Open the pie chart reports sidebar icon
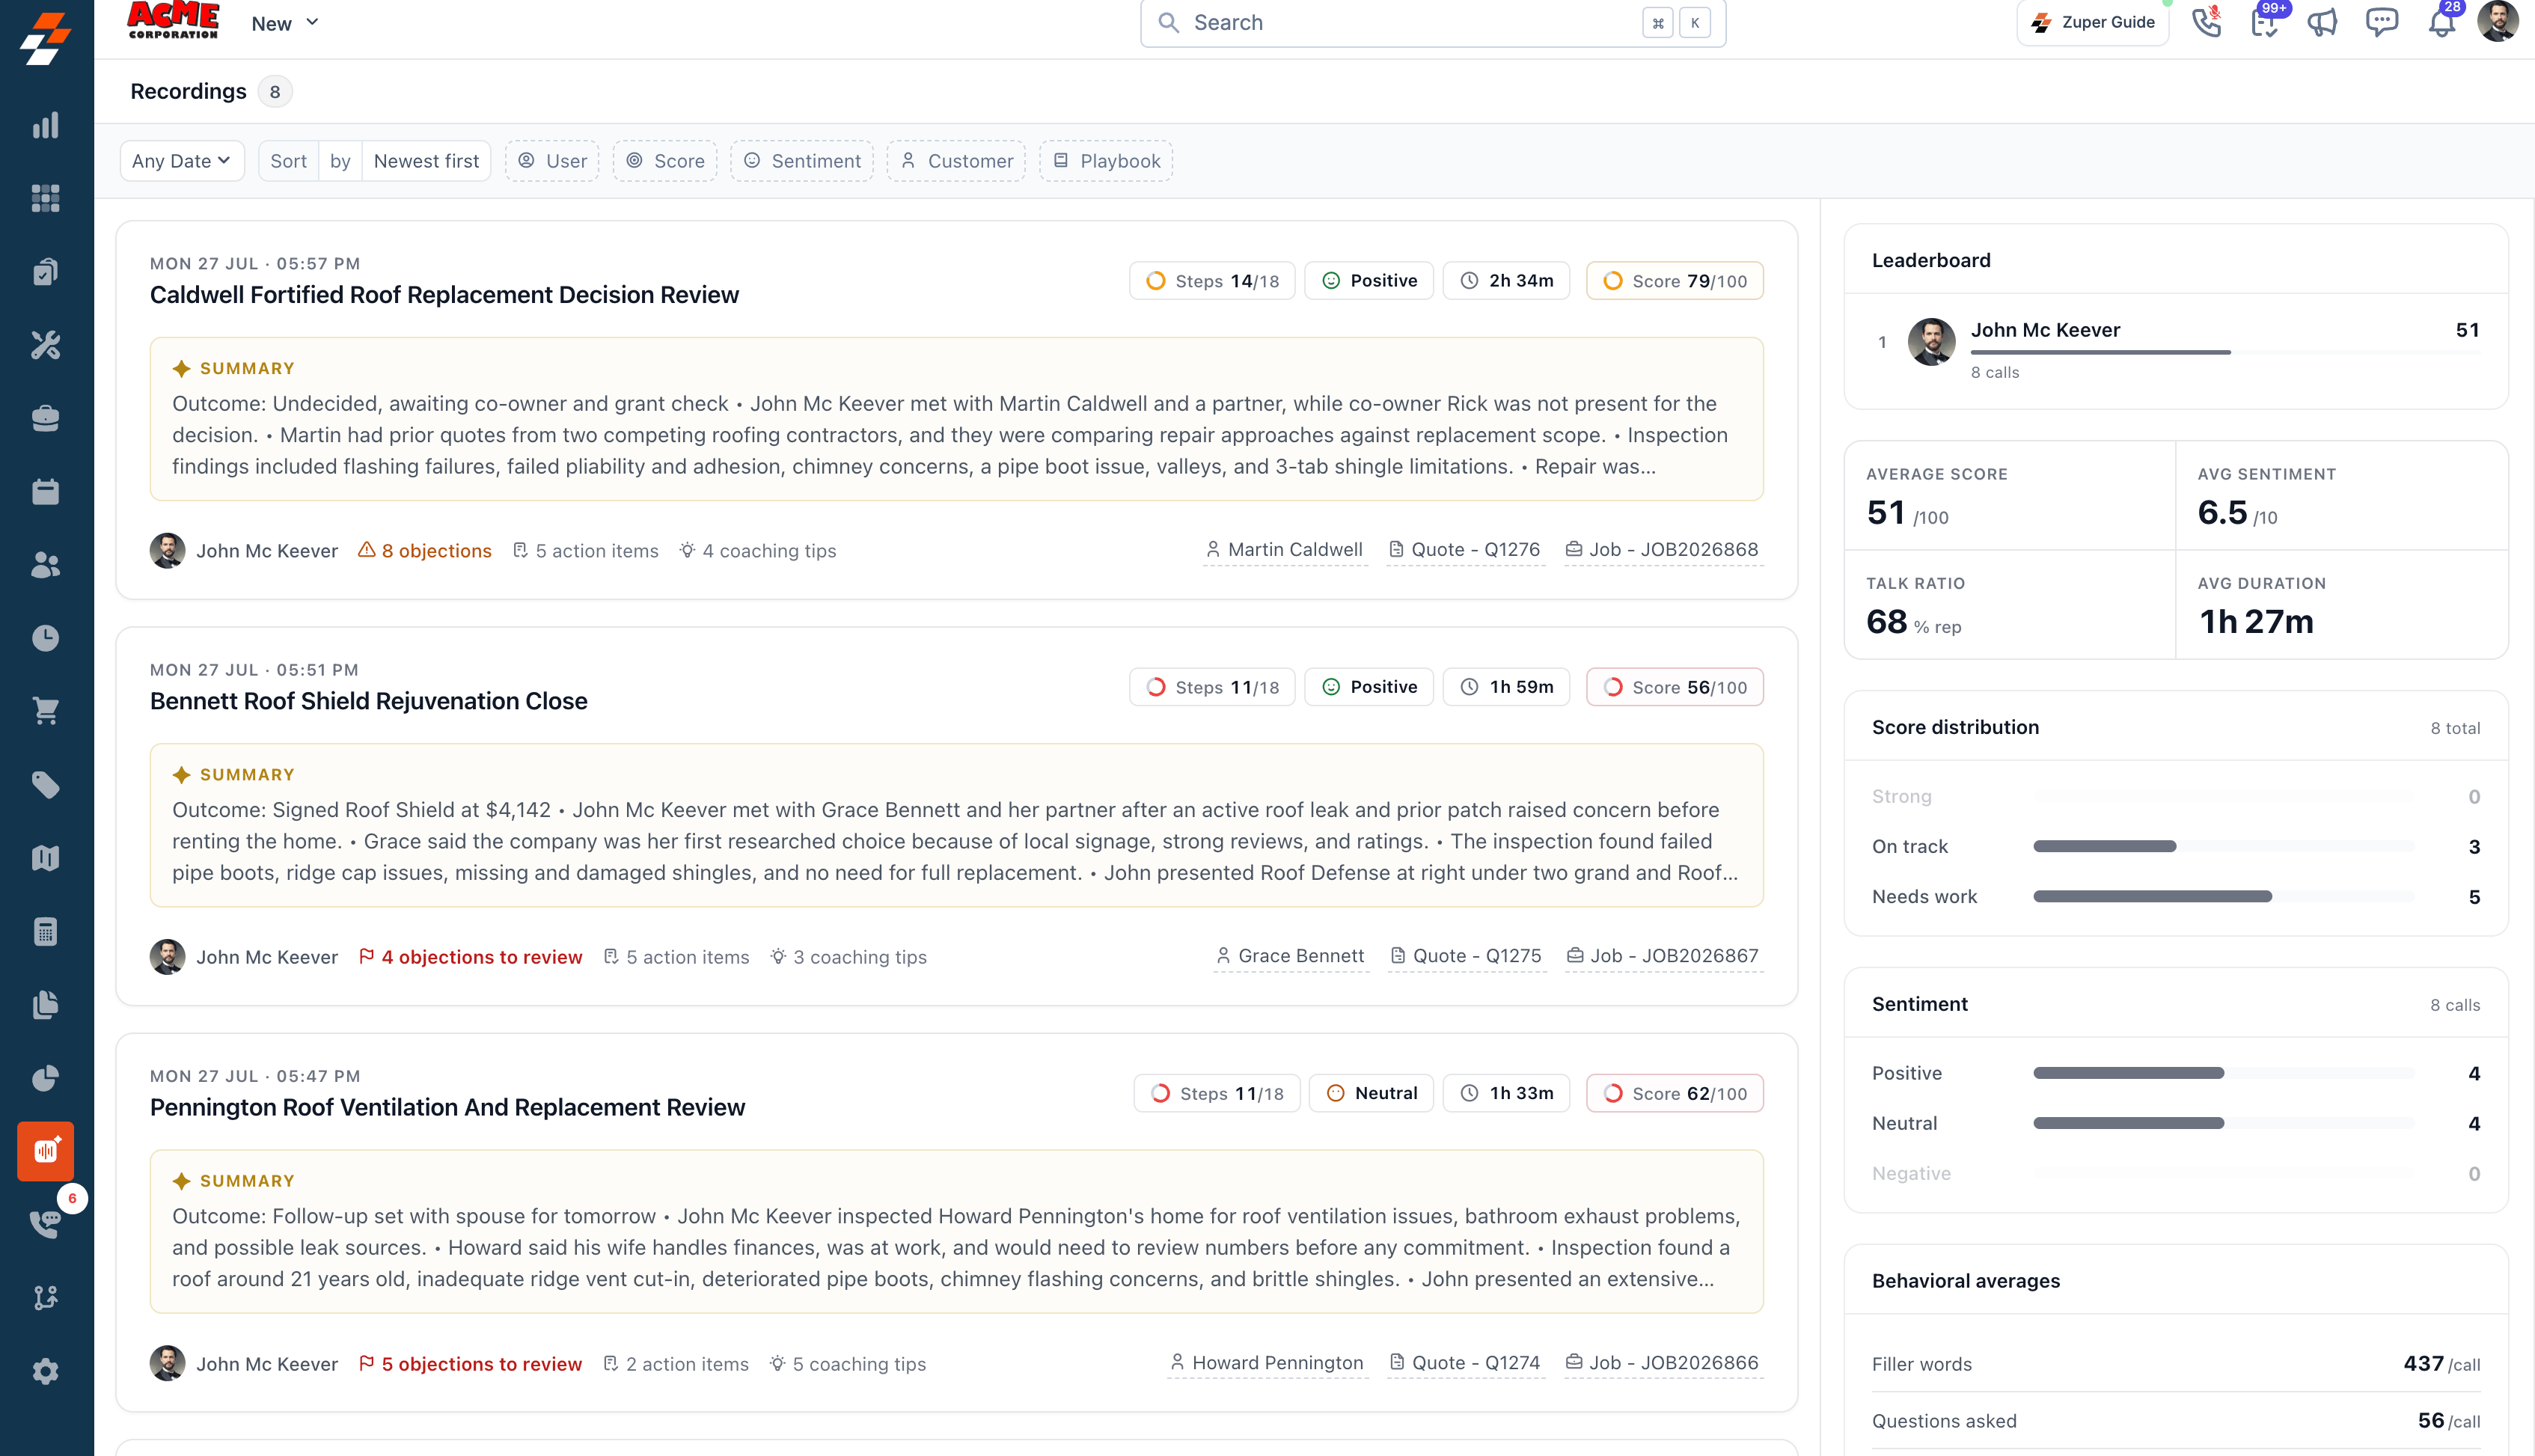The width and height of the screenshot is (2535, 1456). 46,1078
